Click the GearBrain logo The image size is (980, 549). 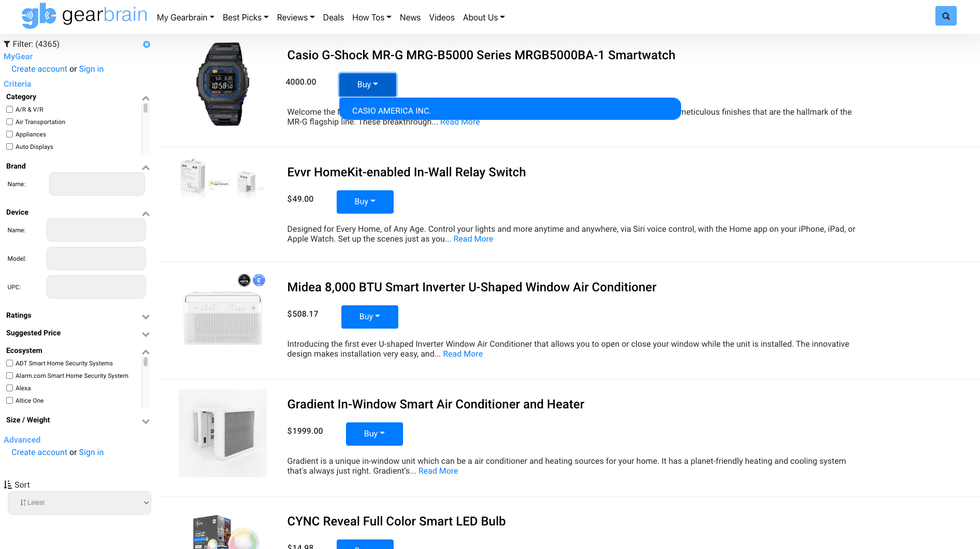click(x=82, y=16)
